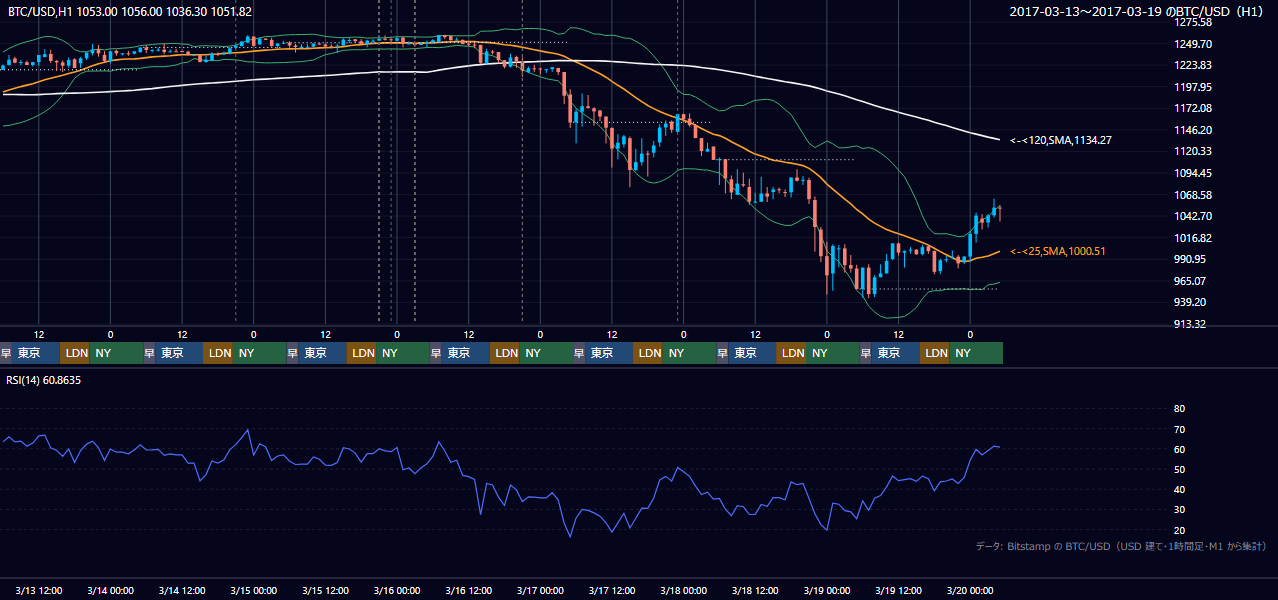
Task: Click price axis value 1275.58
Action: point(1192,22)
